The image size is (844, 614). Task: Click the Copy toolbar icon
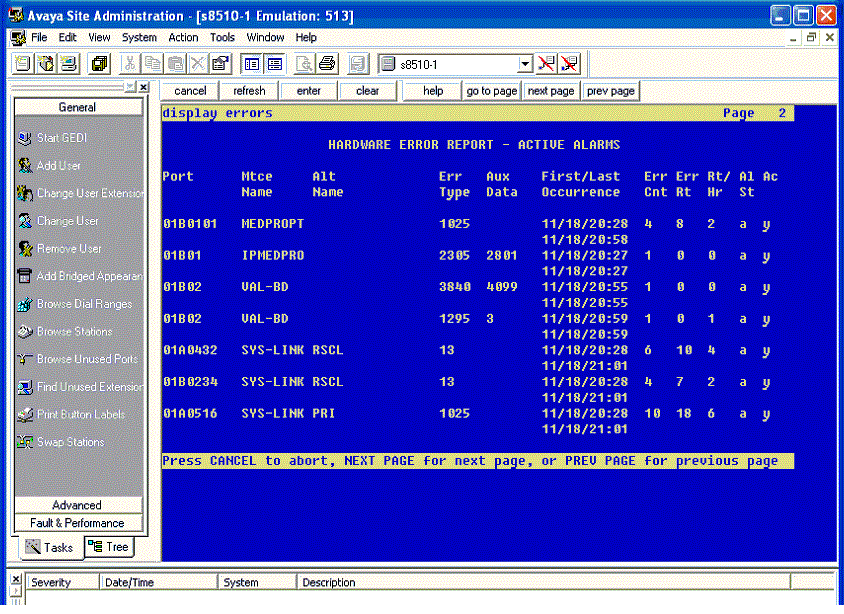(x=152, y=64)
